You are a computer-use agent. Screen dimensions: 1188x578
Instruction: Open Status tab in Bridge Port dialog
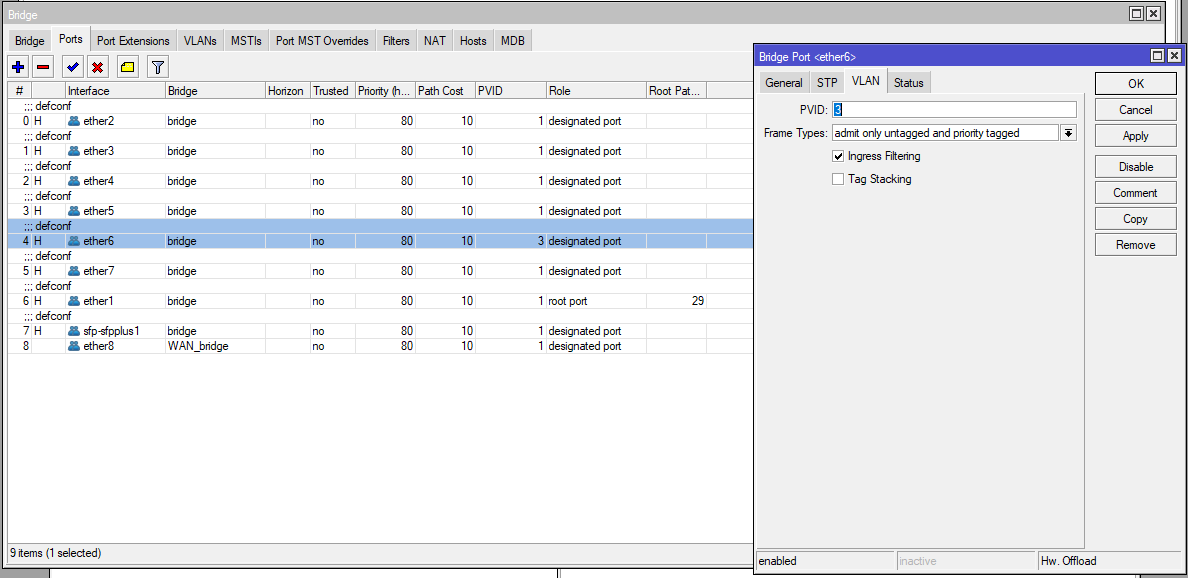tap(908, 83)
